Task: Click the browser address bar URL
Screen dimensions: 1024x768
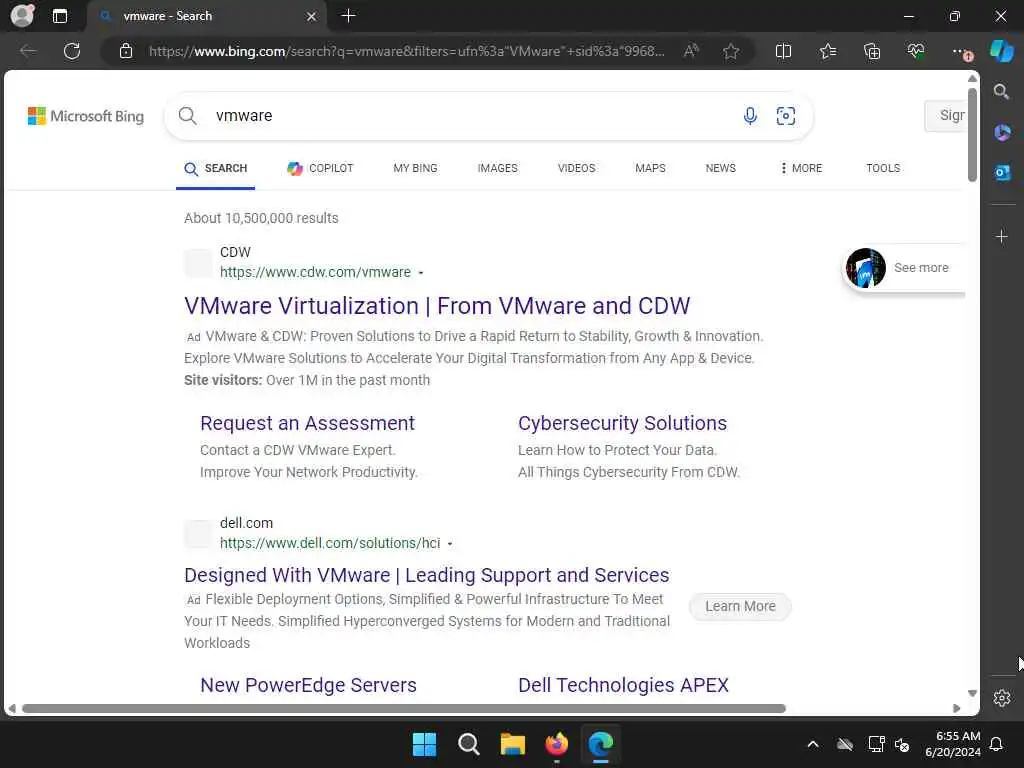Action: 406,51
